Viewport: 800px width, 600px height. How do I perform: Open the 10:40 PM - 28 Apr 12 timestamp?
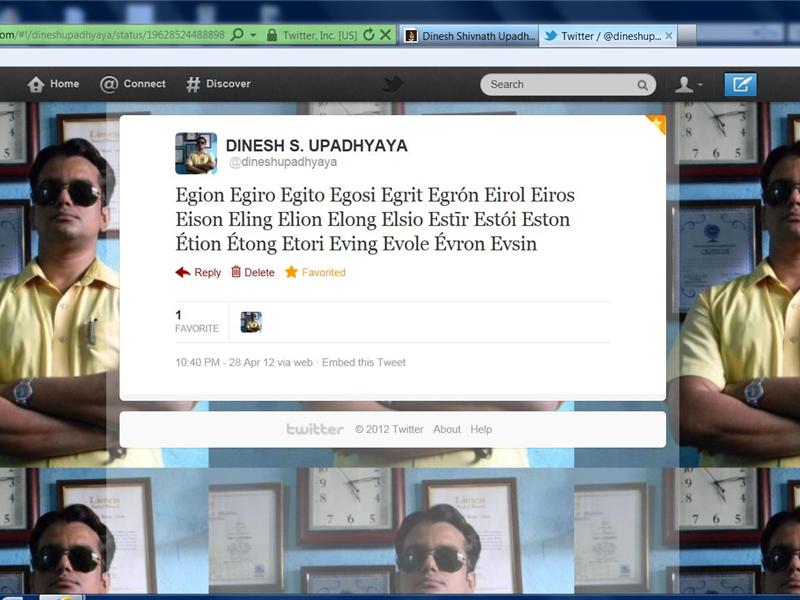[244, 363]
